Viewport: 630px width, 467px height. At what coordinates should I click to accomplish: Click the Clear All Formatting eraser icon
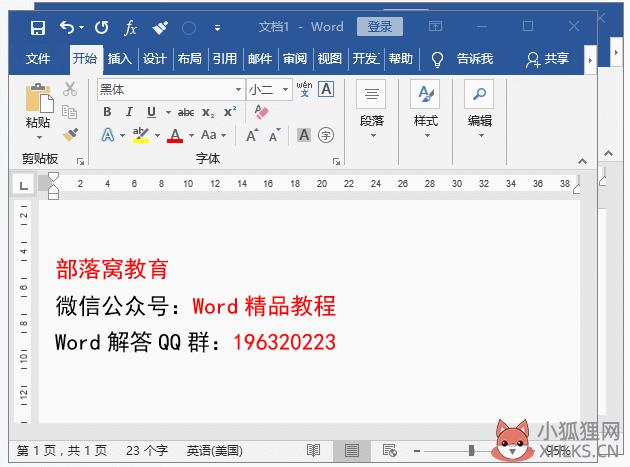coord(262,112)
